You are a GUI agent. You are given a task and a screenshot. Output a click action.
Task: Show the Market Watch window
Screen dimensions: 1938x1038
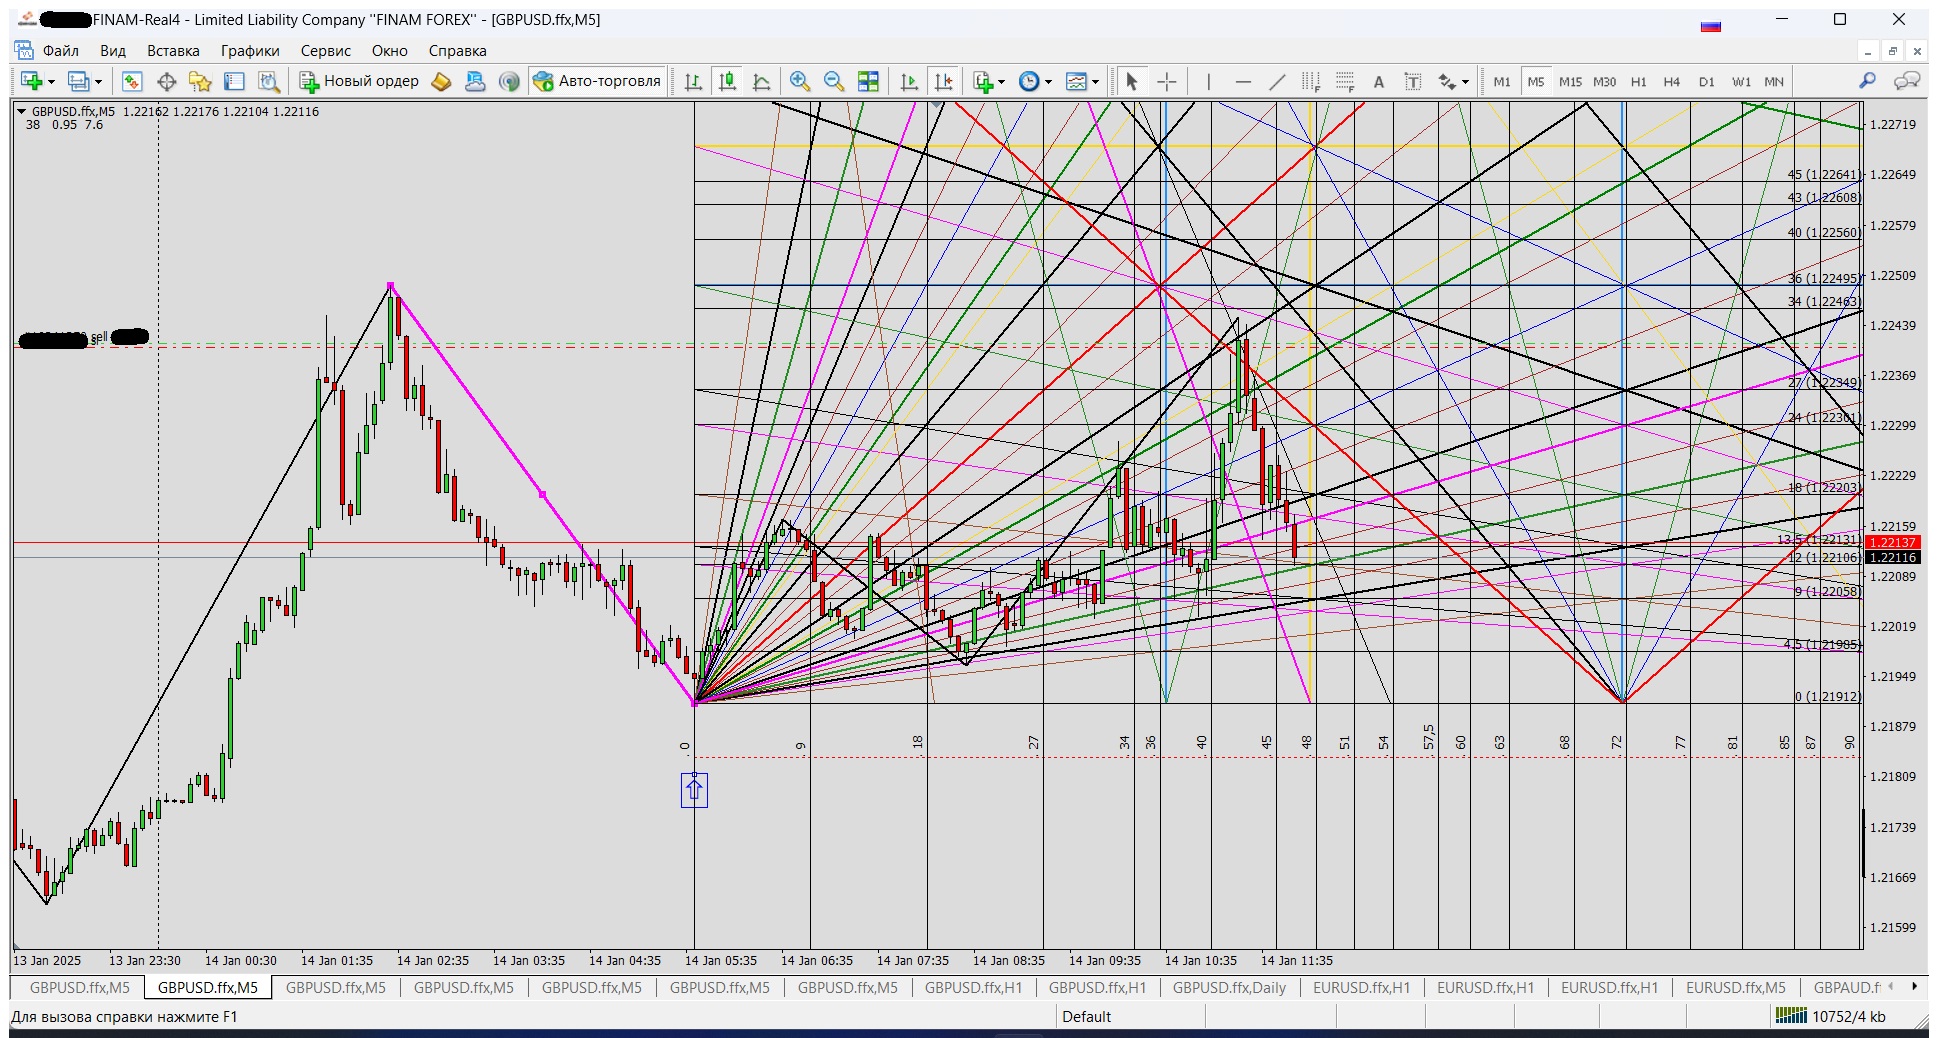132,82
